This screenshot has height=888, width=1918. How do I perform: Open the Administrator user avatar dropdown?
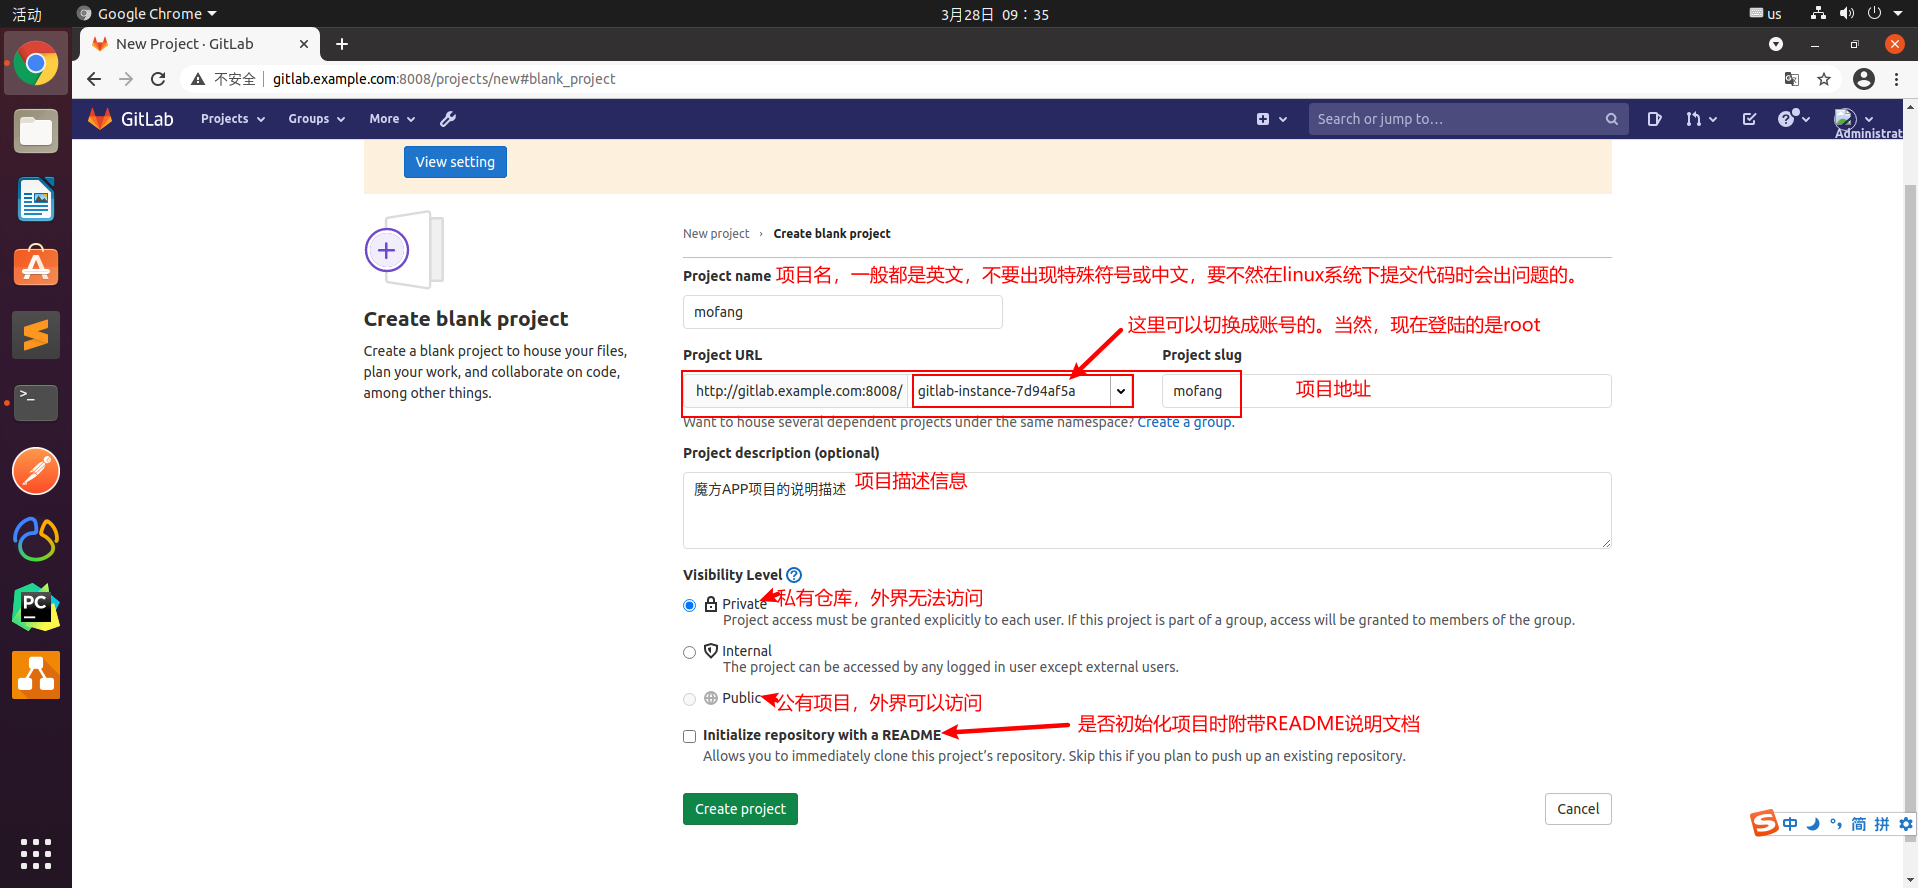pyautogui.click(x=1854, y=119)
